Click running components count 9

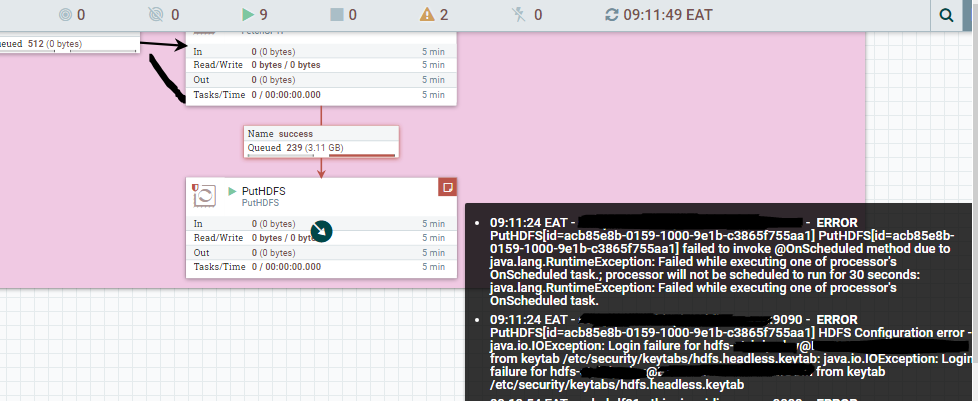click(264, 15)
